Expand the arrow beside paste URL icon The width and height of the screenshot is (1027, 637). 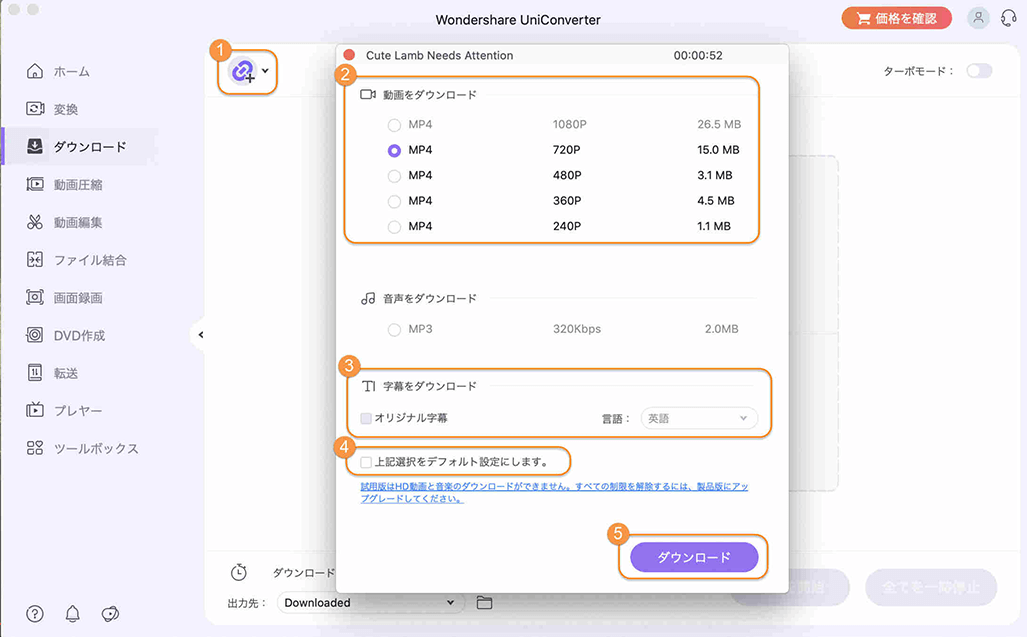265,71
